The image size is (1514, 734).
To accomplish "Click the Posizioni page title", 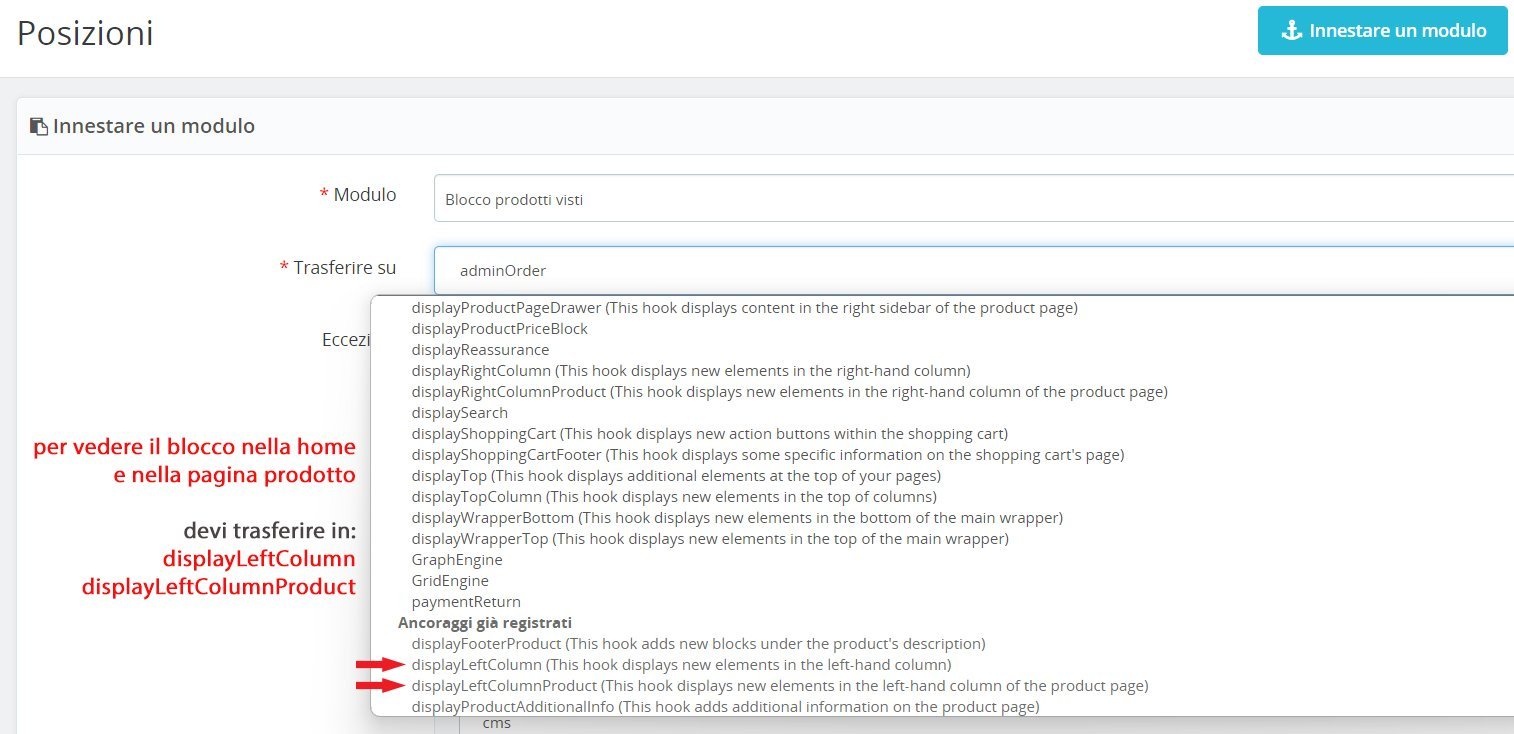I will click(x=85, y=33).
